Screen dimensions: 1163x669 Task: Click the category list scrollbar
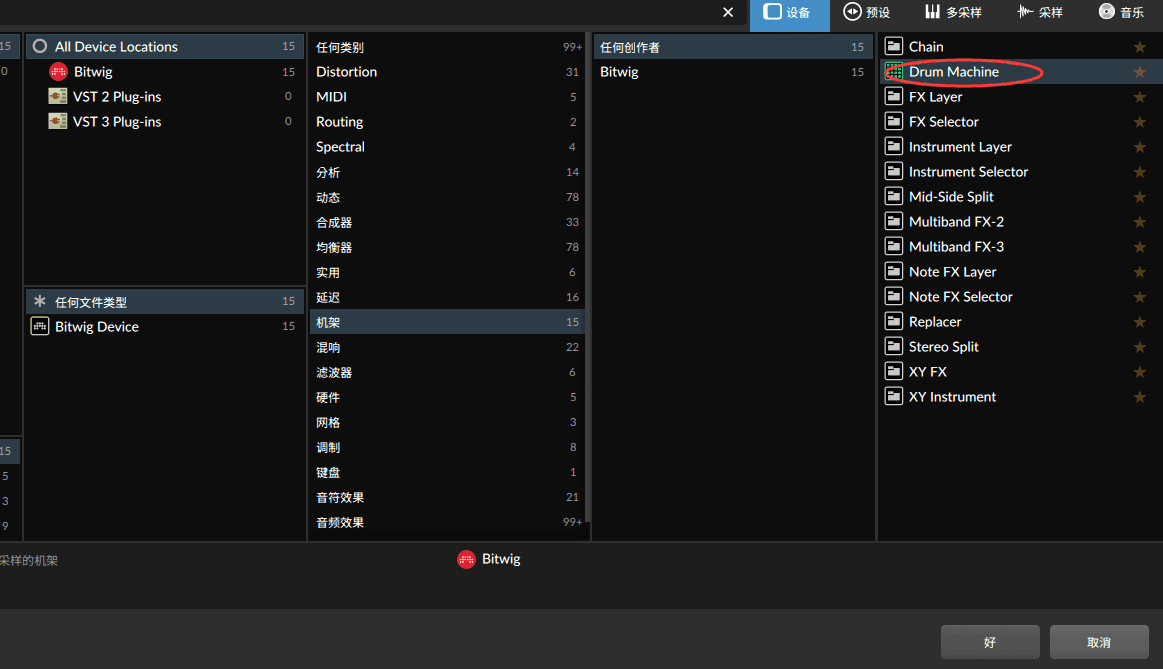point(587,277)
